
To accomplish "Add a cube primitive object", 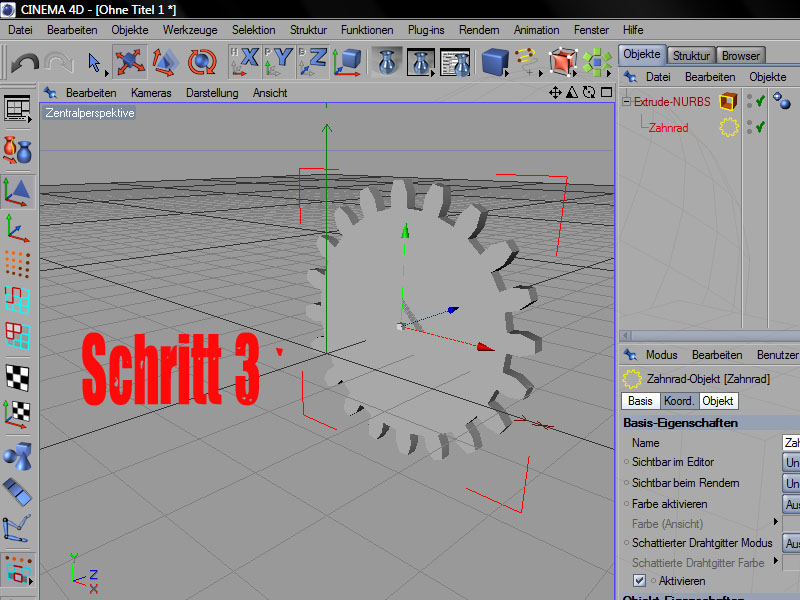I will [x=495, y=62].
